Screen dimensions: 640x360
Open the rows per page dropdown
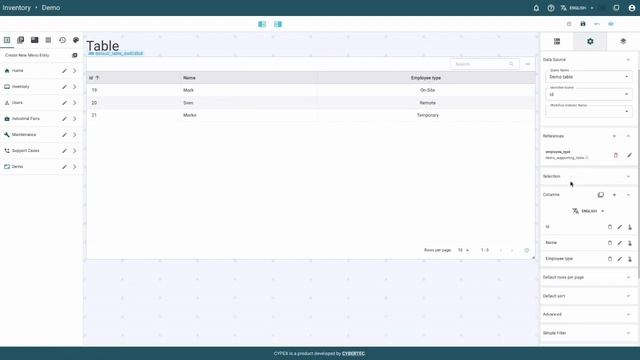pos(463,250)
